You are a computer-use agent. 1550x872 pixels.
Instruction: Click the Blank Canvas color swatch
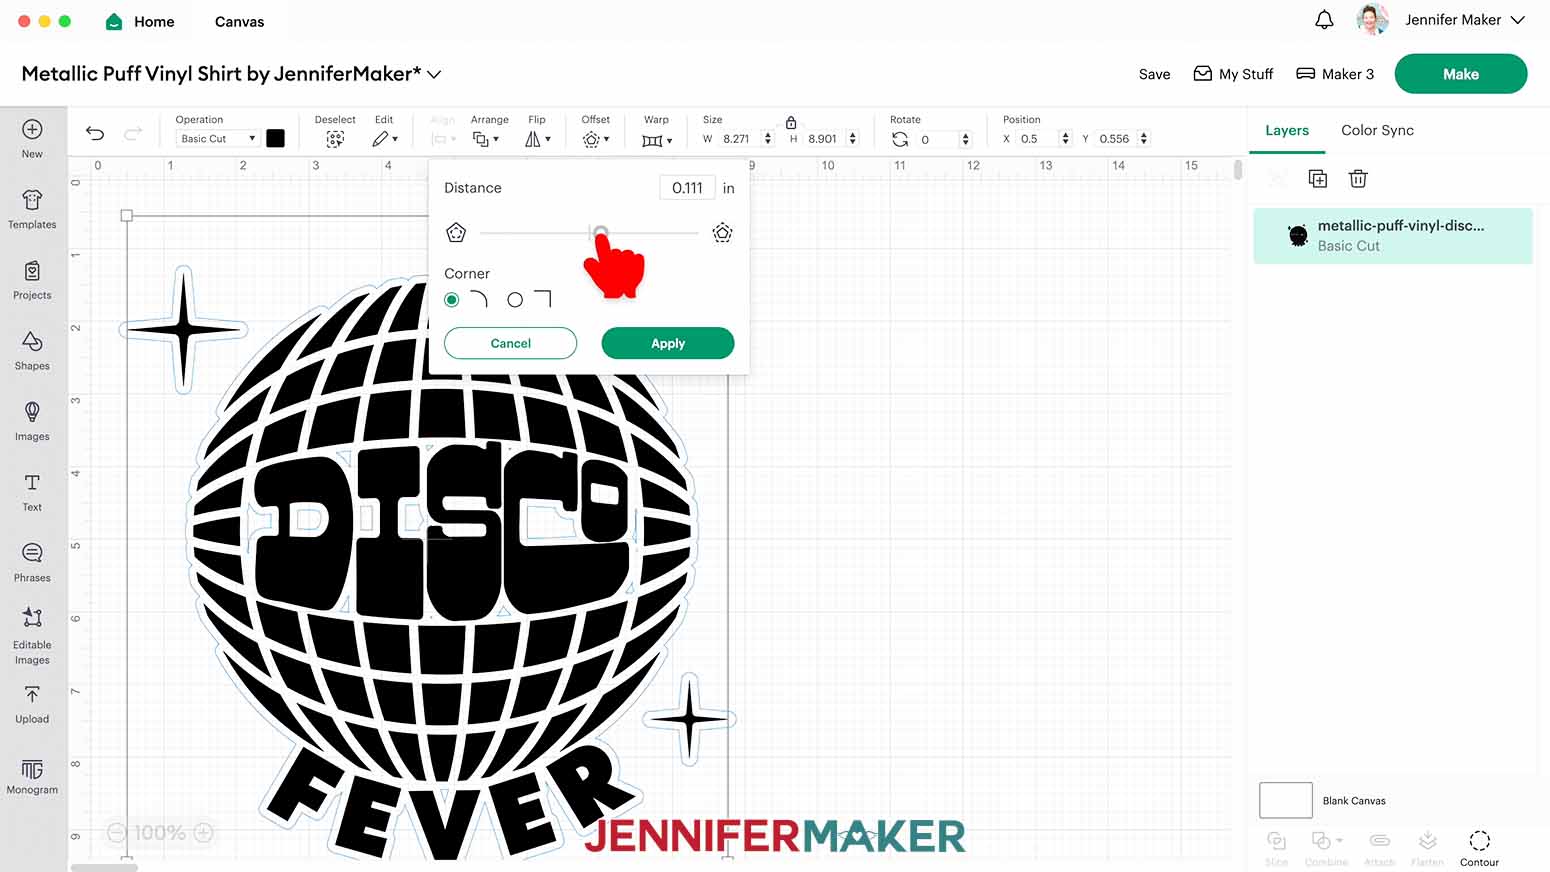tap(1285, 800)
